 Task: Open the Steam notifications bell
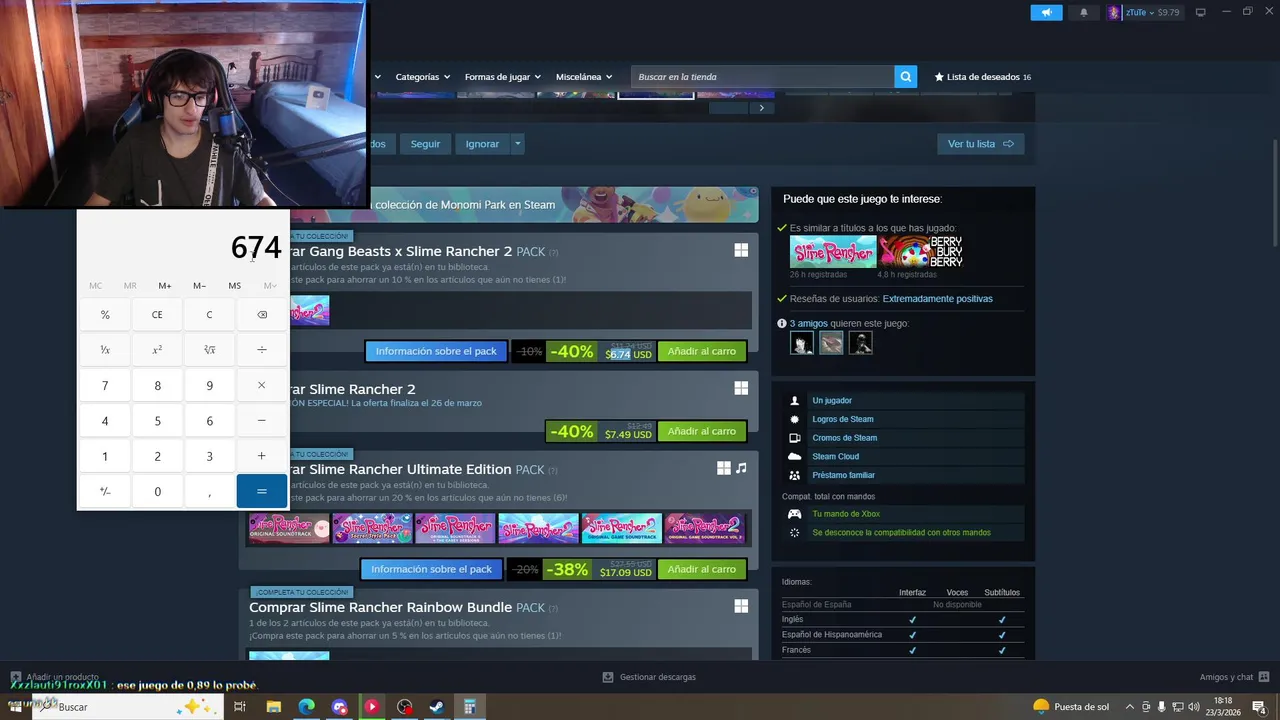point(1084,12)
